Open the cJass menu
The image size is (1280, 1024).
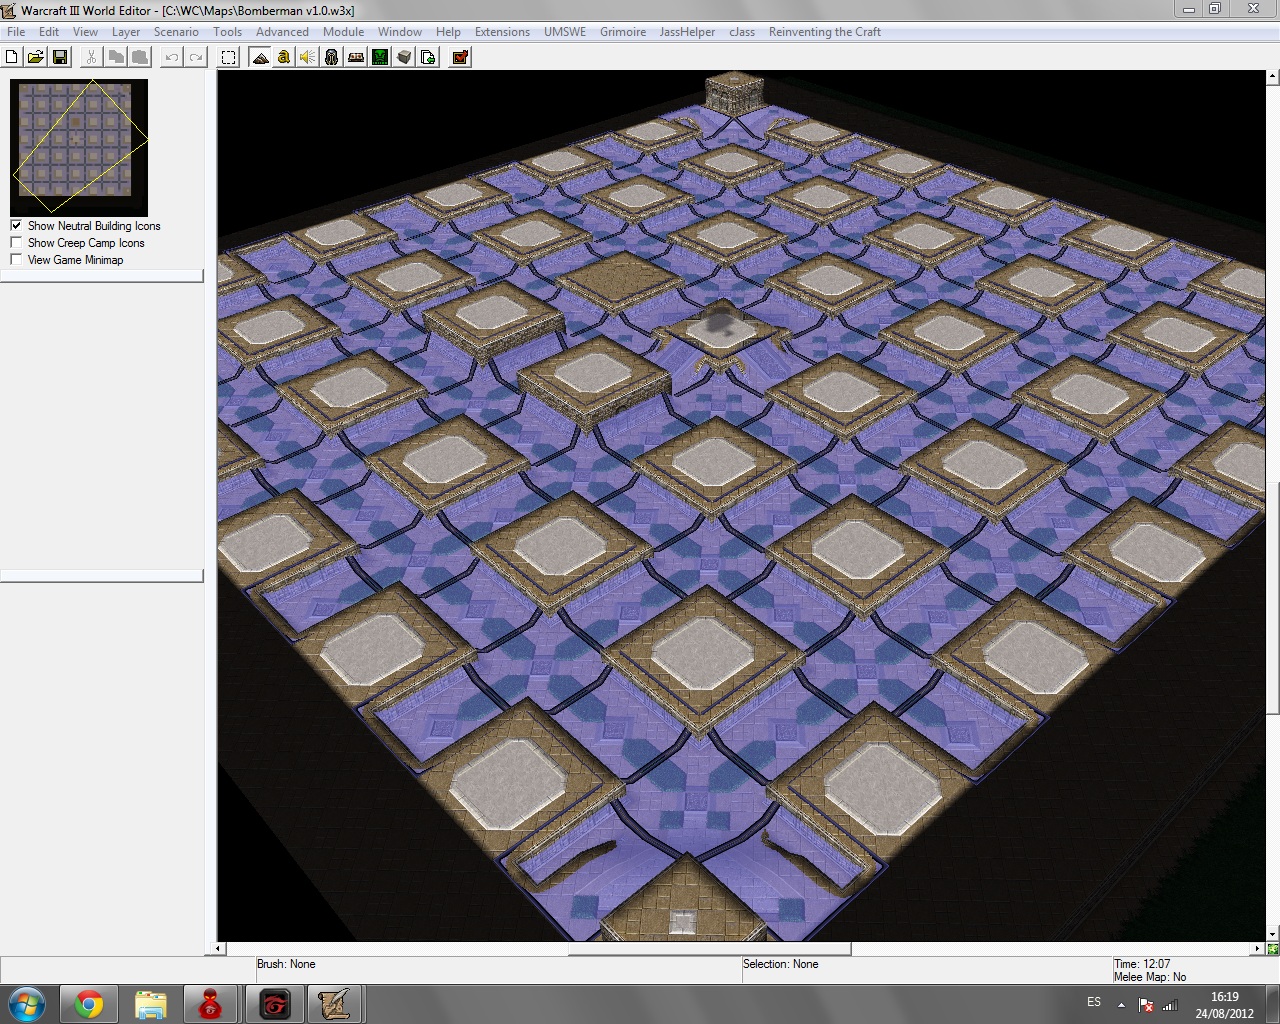point(742,32)
